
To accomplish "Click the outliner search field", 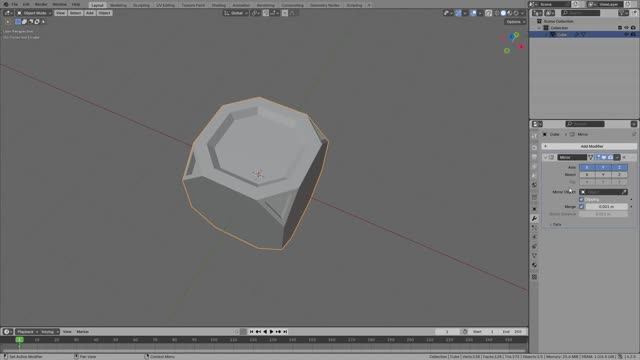I will 580,13.
